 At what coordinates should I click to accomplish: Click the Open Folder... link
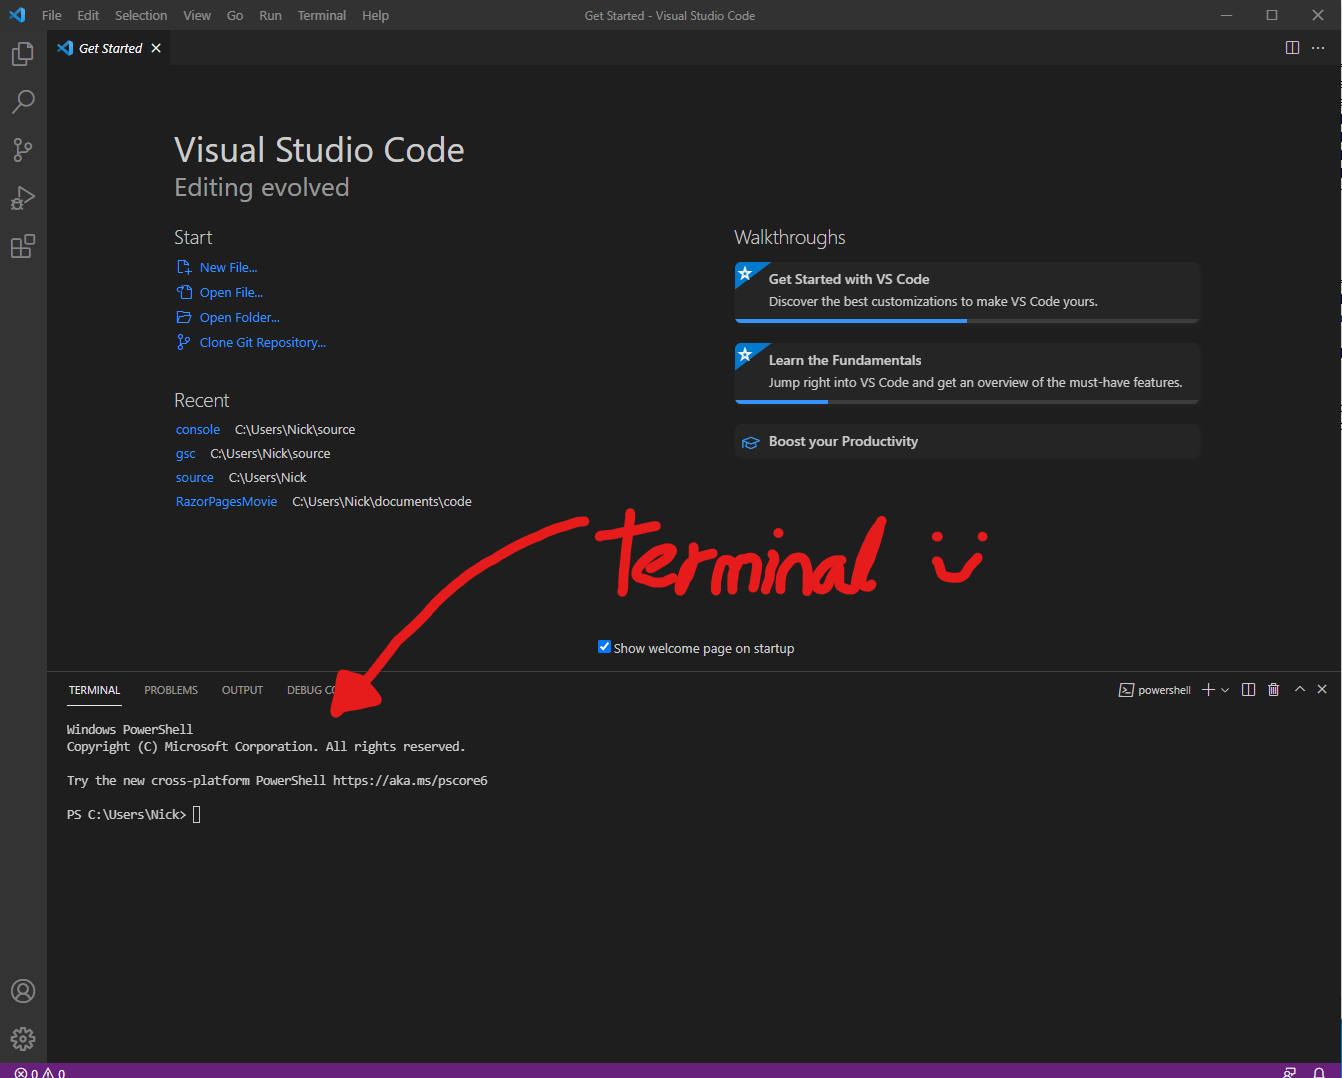tap(228, 317)
